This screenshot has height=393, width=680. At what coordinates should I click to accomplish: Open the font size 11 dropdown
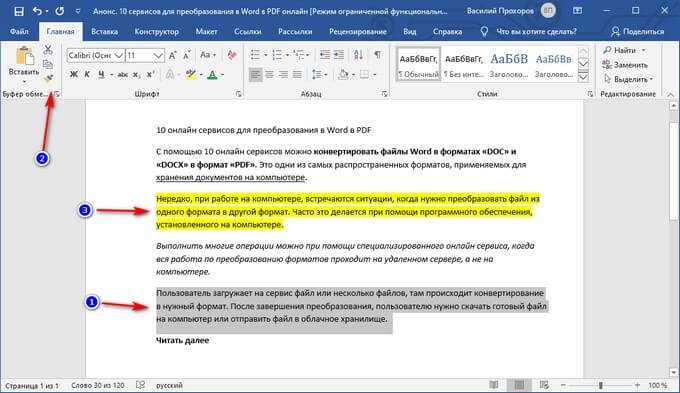pyautogui.click(x=158, y=56)
